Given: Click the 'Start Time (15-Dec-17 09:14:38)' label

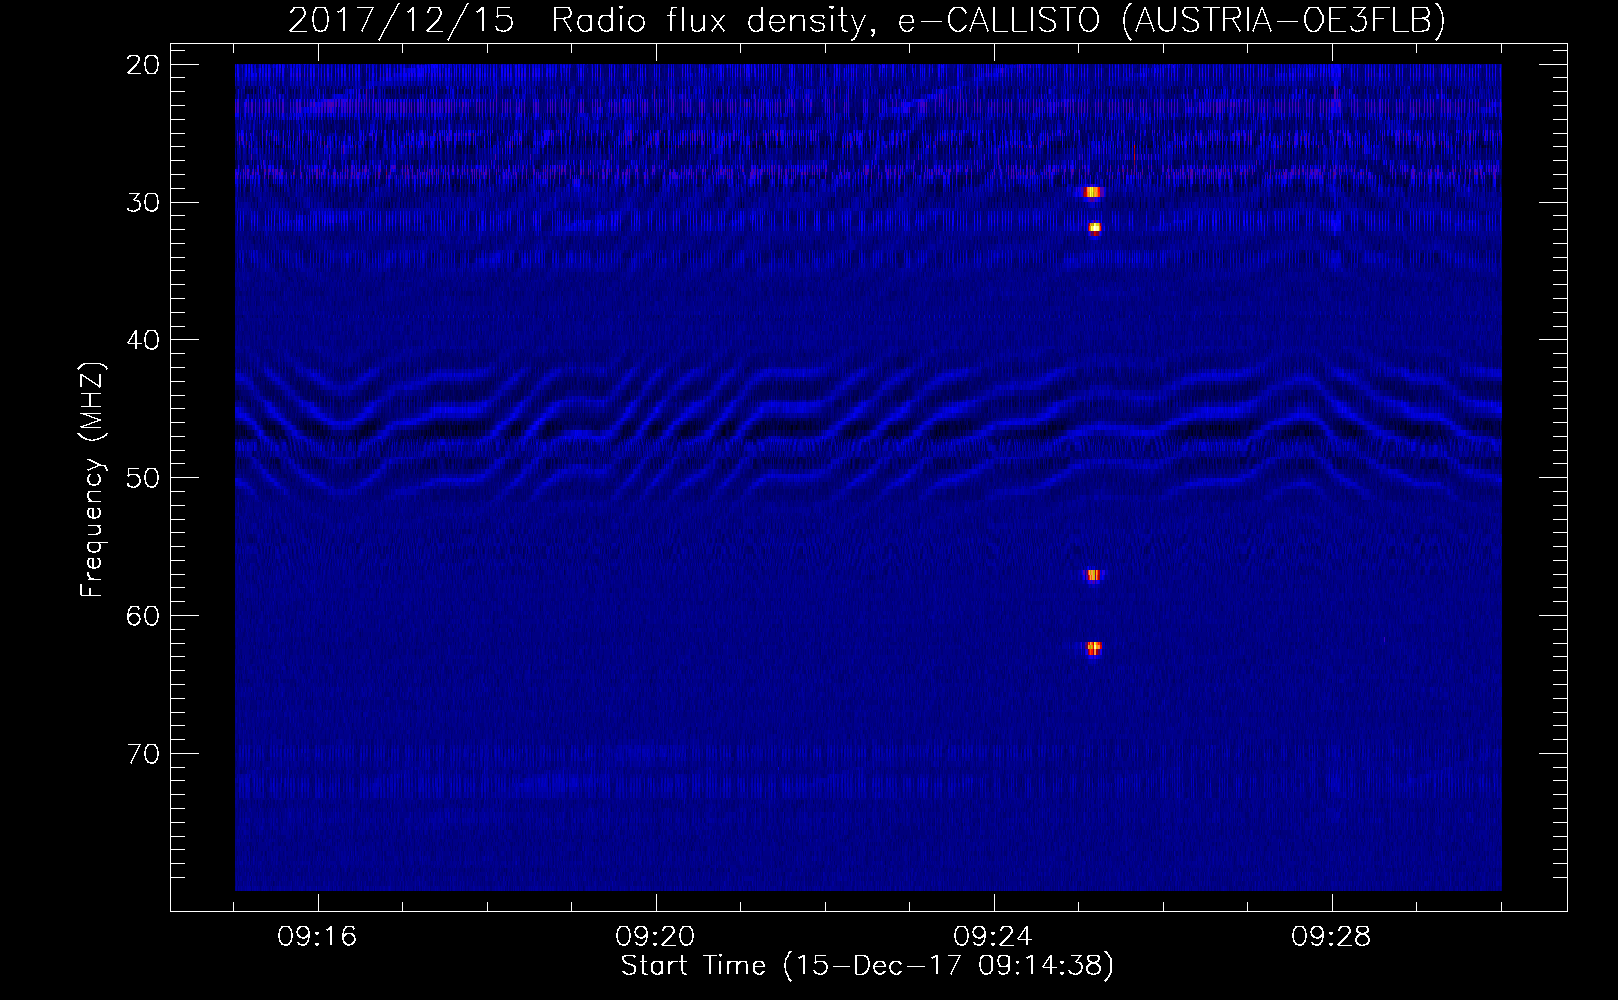Looking at the screenshot, I should pos(867,966).
